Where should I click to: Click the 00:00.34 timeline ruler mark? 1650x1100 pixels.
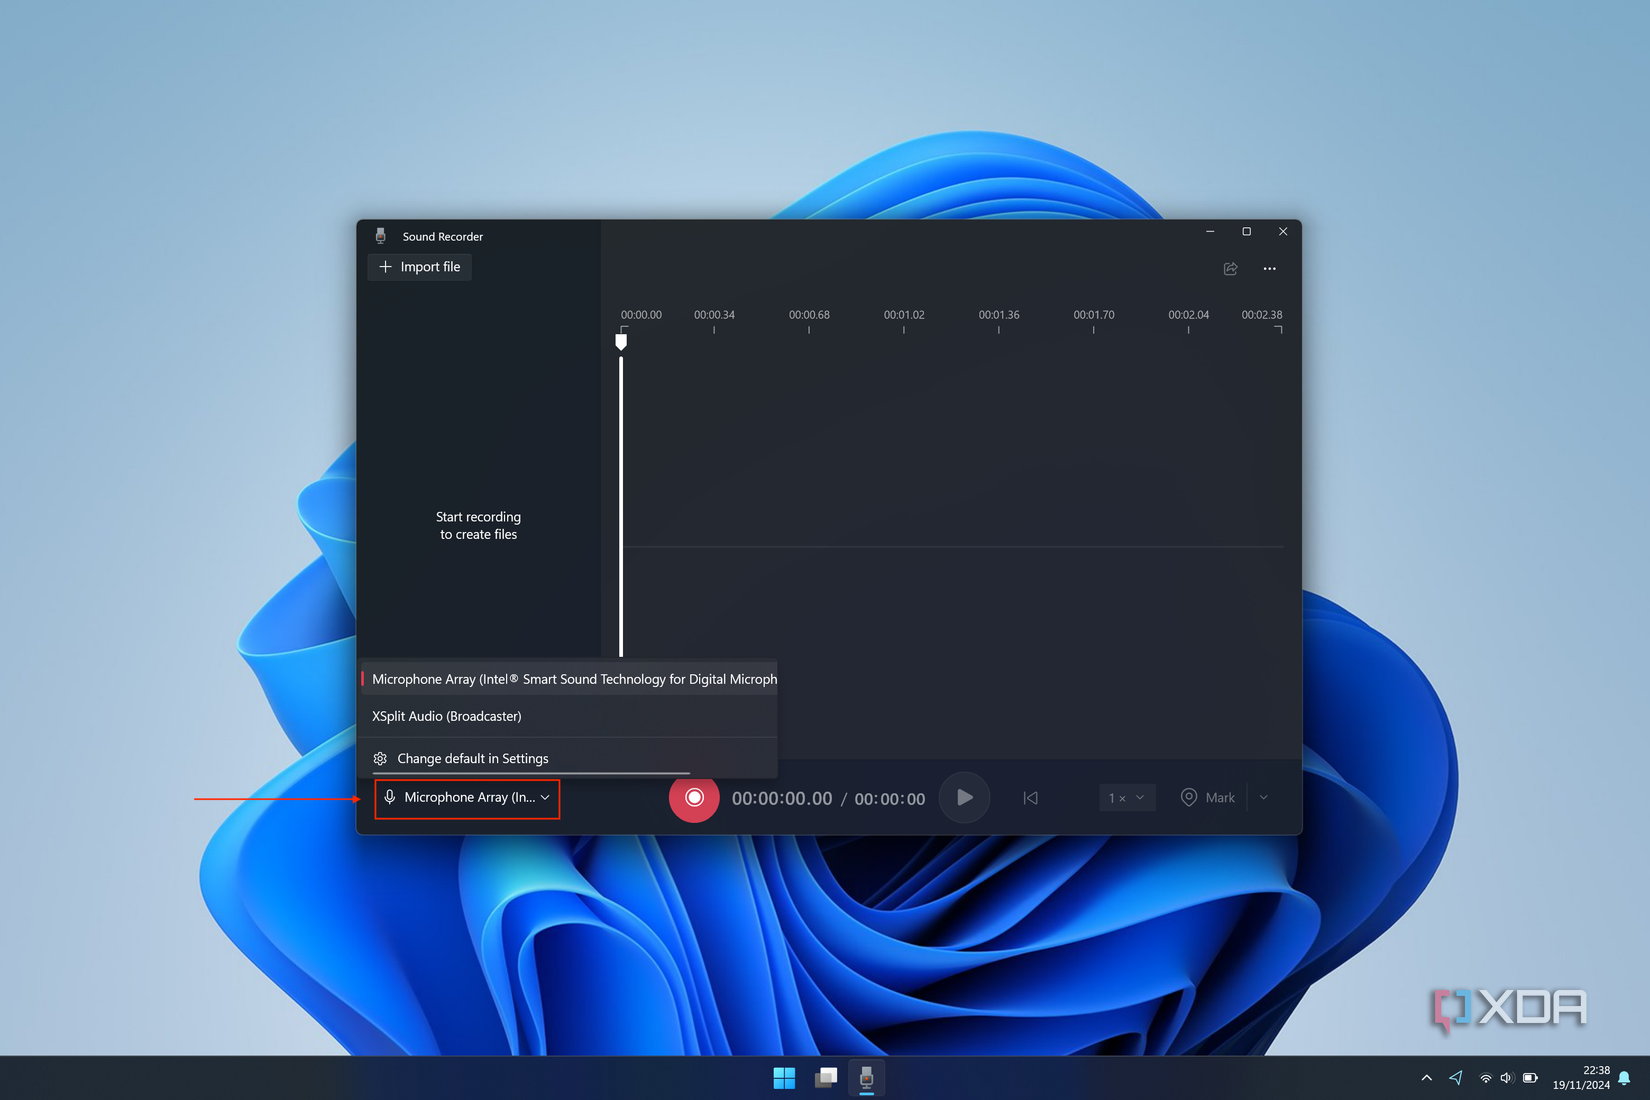pos(714,315)
